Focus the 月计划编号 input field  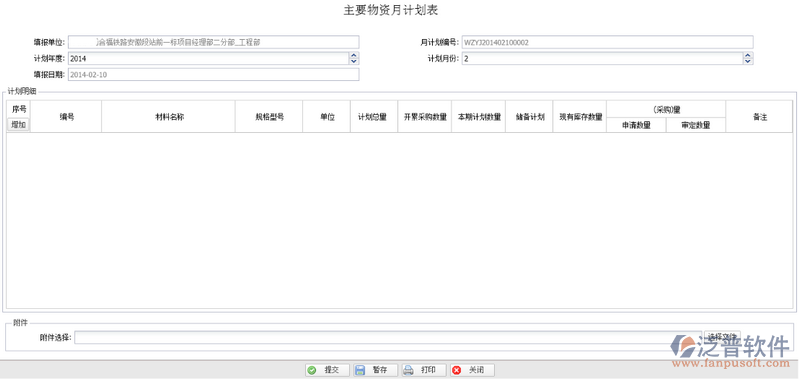click(x=607, y=42)
